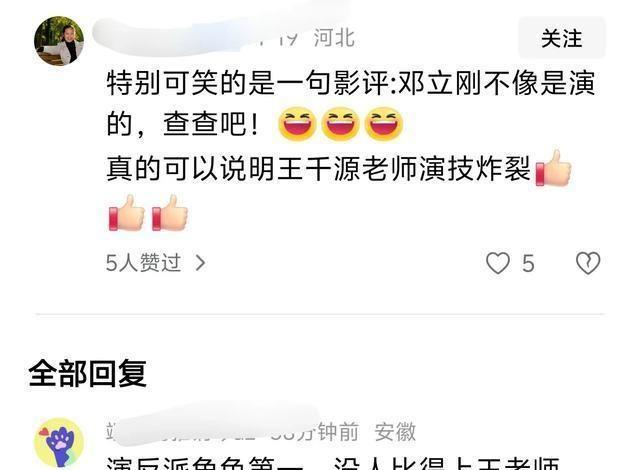Open the Hebei commenter's profile avatar
Image resolution: width=640 pixels, height=470 pixels.
tap(59, 41)
